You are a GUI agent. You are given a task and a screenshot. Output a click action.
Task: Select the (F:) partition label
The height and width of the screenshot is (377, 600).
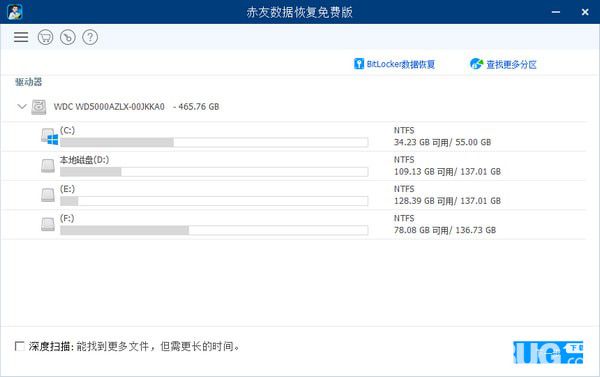[67, 218]
